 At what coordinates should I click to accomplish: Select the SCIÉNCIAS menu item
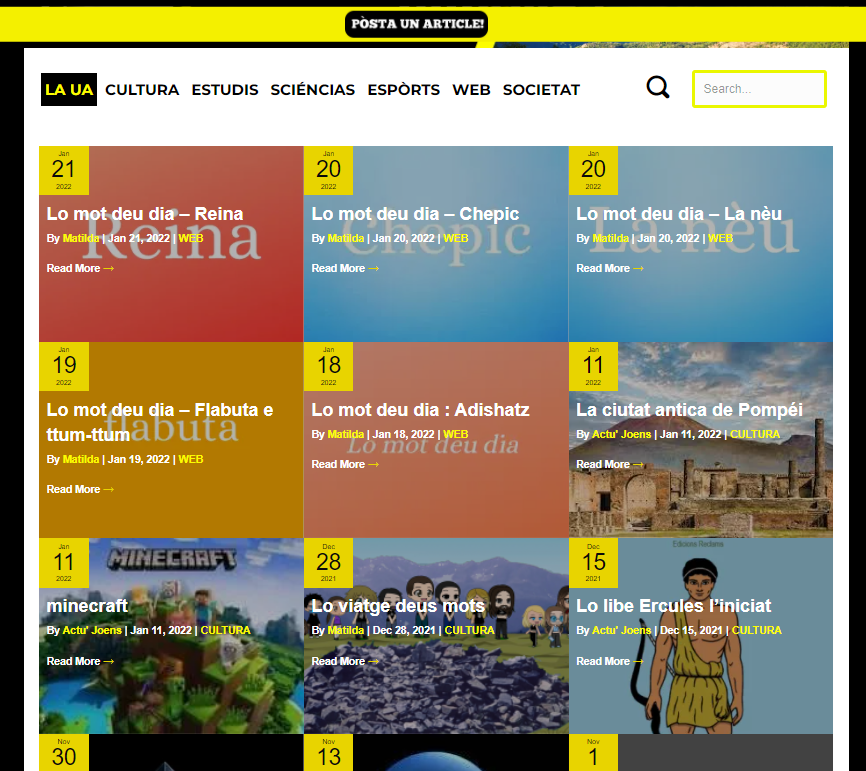[312, 90]
